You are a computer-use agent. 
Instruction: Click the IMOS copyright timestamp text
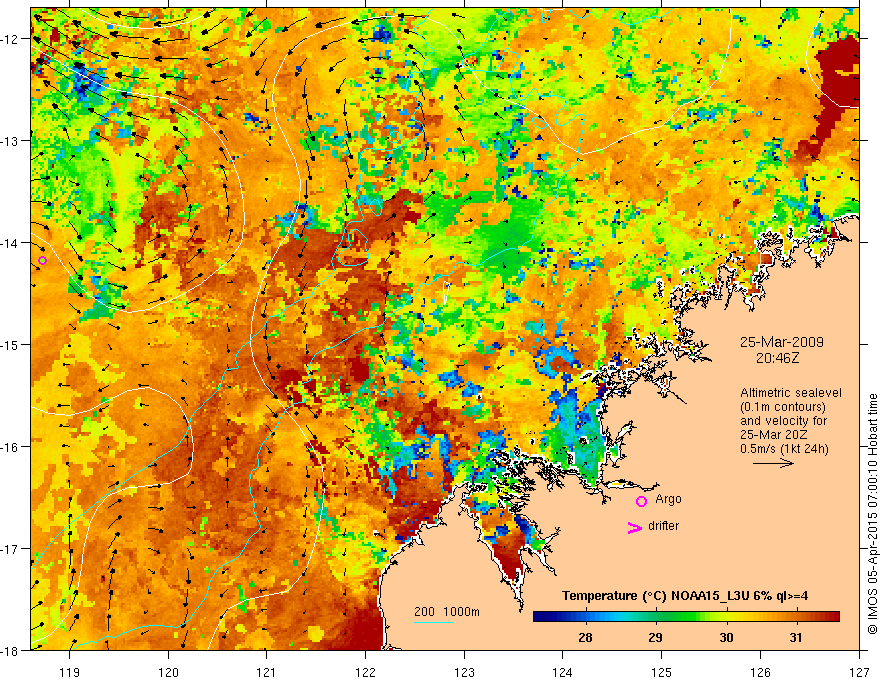coord(872,514)
